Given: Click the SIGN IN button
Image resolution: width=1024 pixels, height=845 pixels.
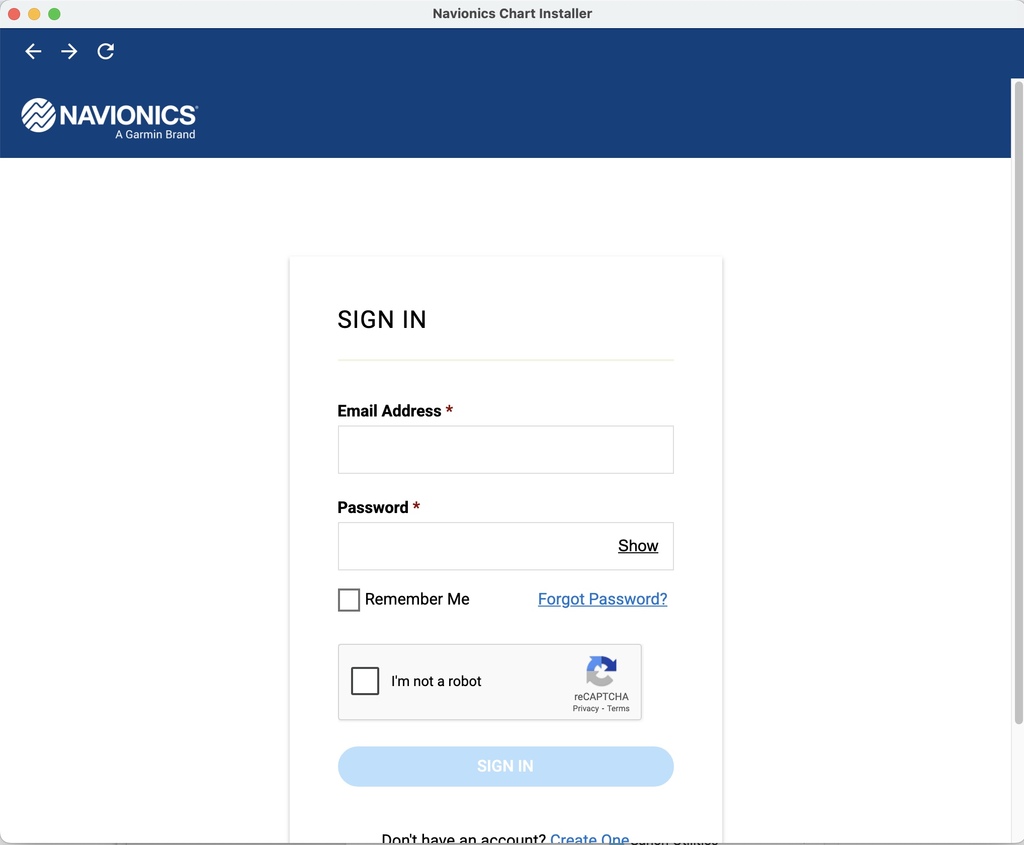Looking at the screenshot, I should pyautogui.click(x=505, y=766).
